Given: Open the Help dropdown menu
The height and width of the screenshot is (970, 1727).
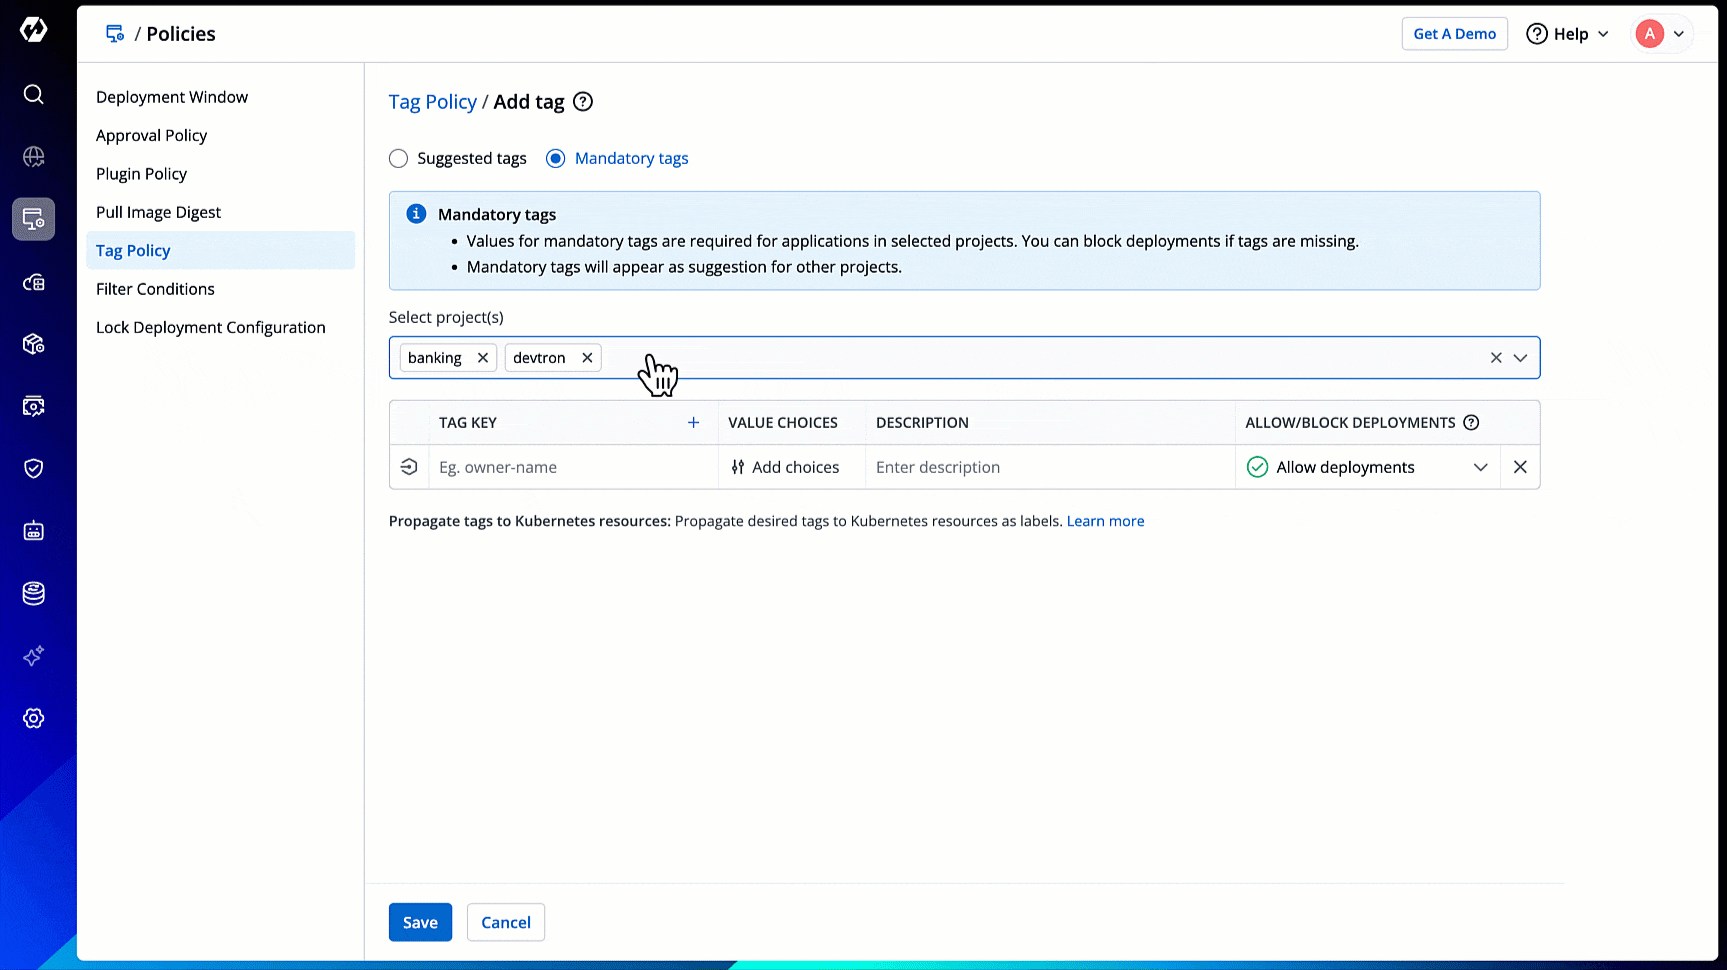Looking at the screenshot, I should tap(1567, 34).
